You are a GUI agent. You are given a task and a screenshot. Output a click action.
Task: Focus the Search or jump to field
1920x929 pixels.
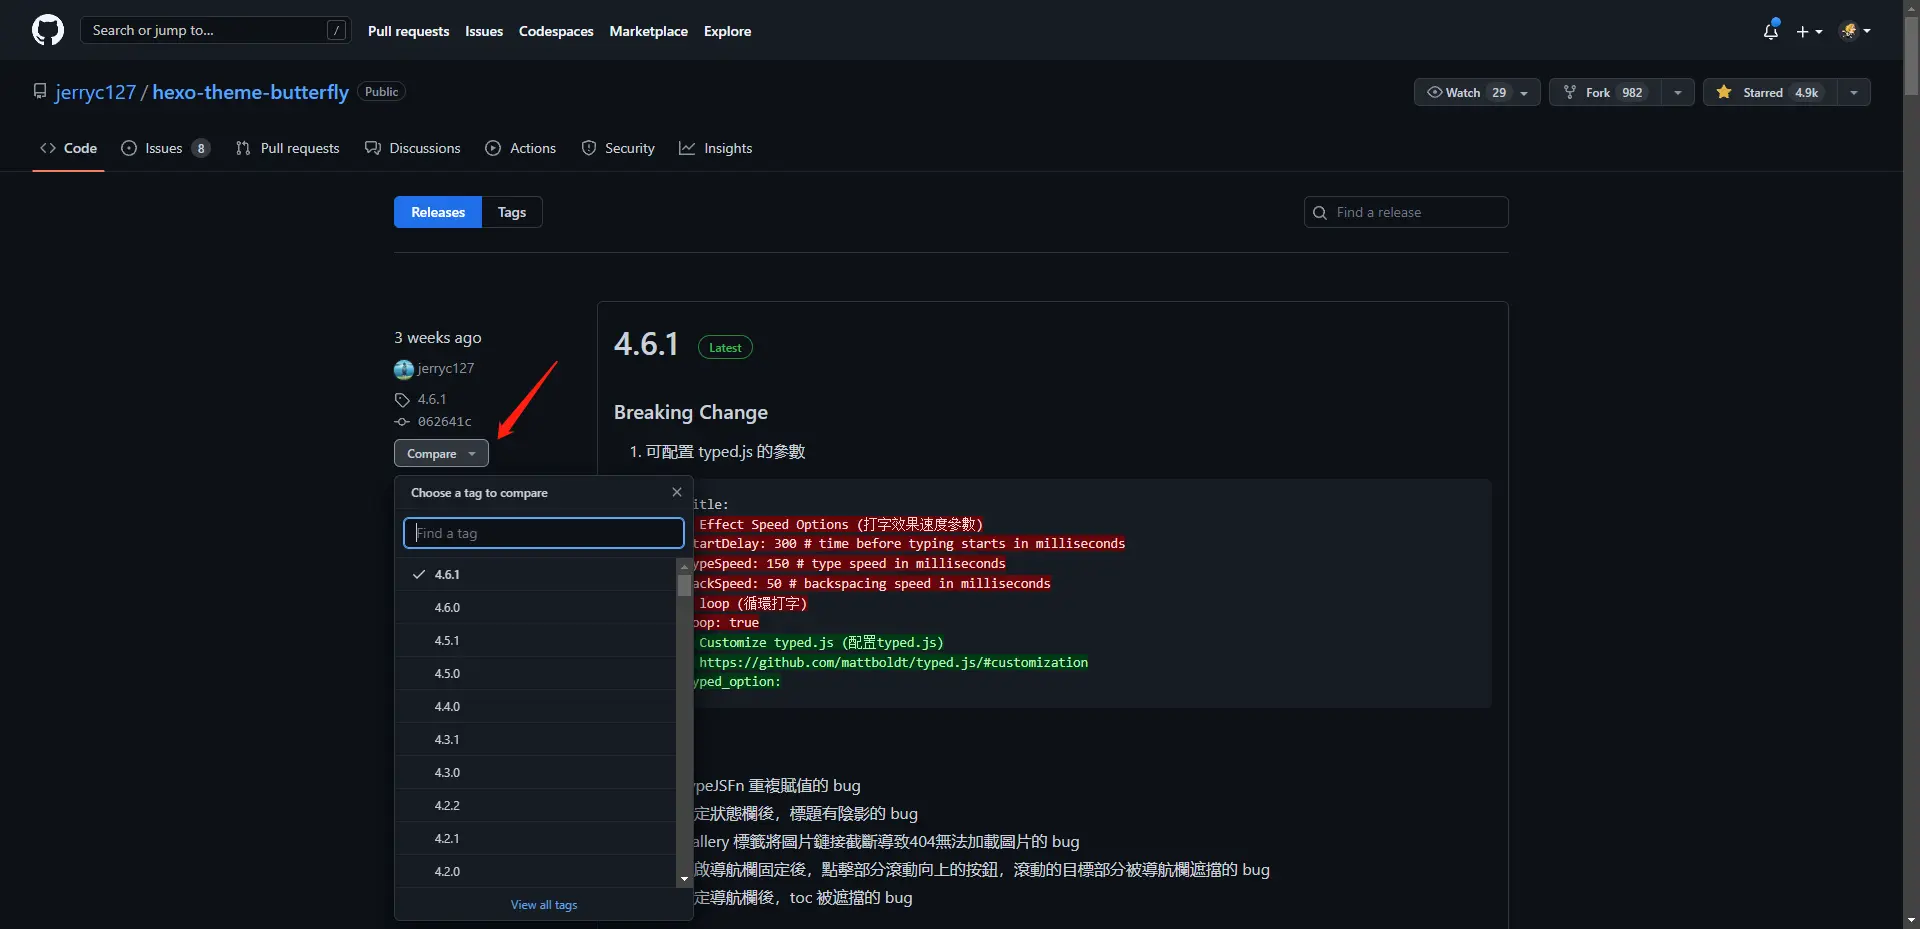pyautogui.click(x=216, y=30)
